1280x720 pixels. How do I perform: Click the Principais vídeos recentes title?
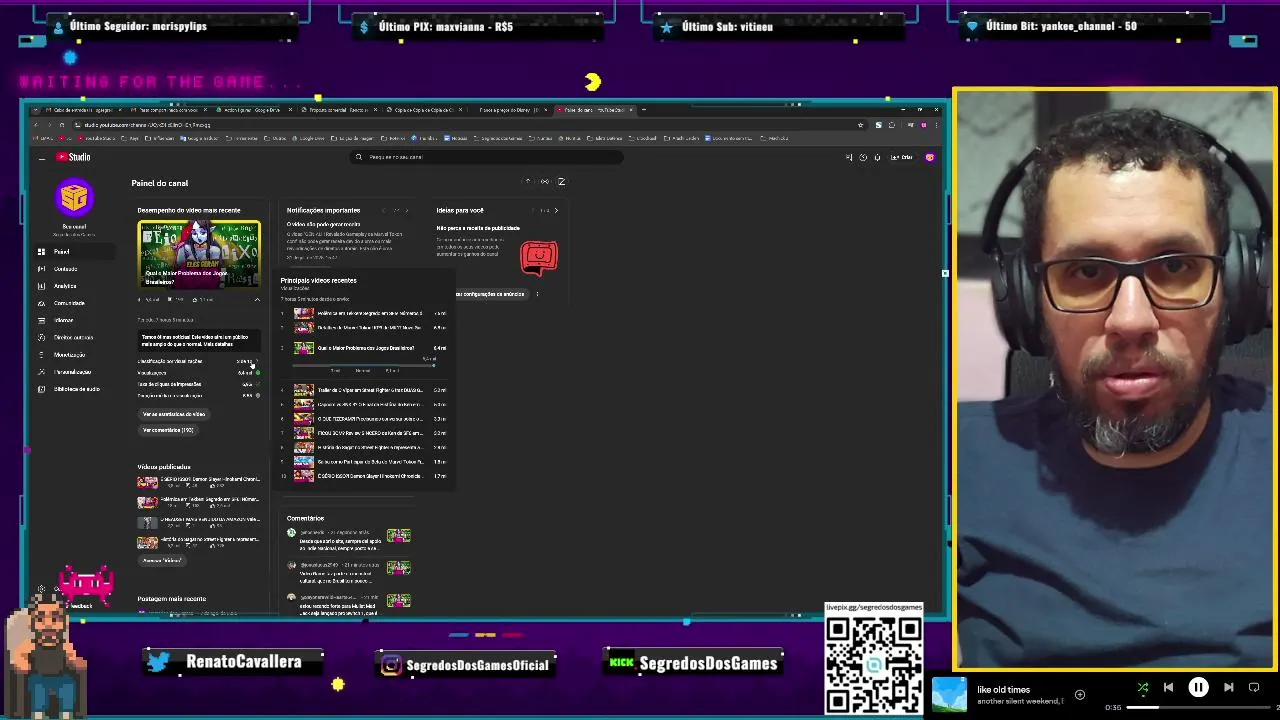click(x=318, y=280)
